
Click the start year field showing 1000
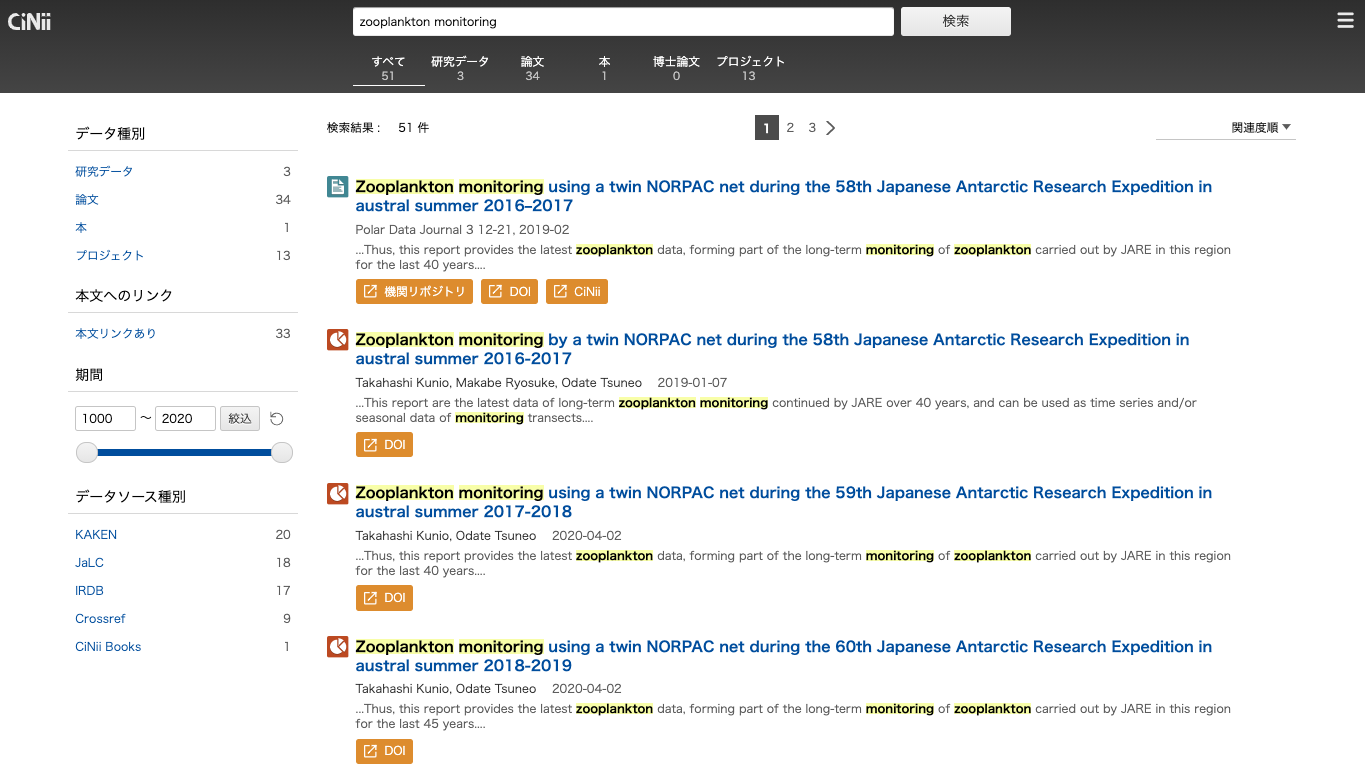pos(105,418)
